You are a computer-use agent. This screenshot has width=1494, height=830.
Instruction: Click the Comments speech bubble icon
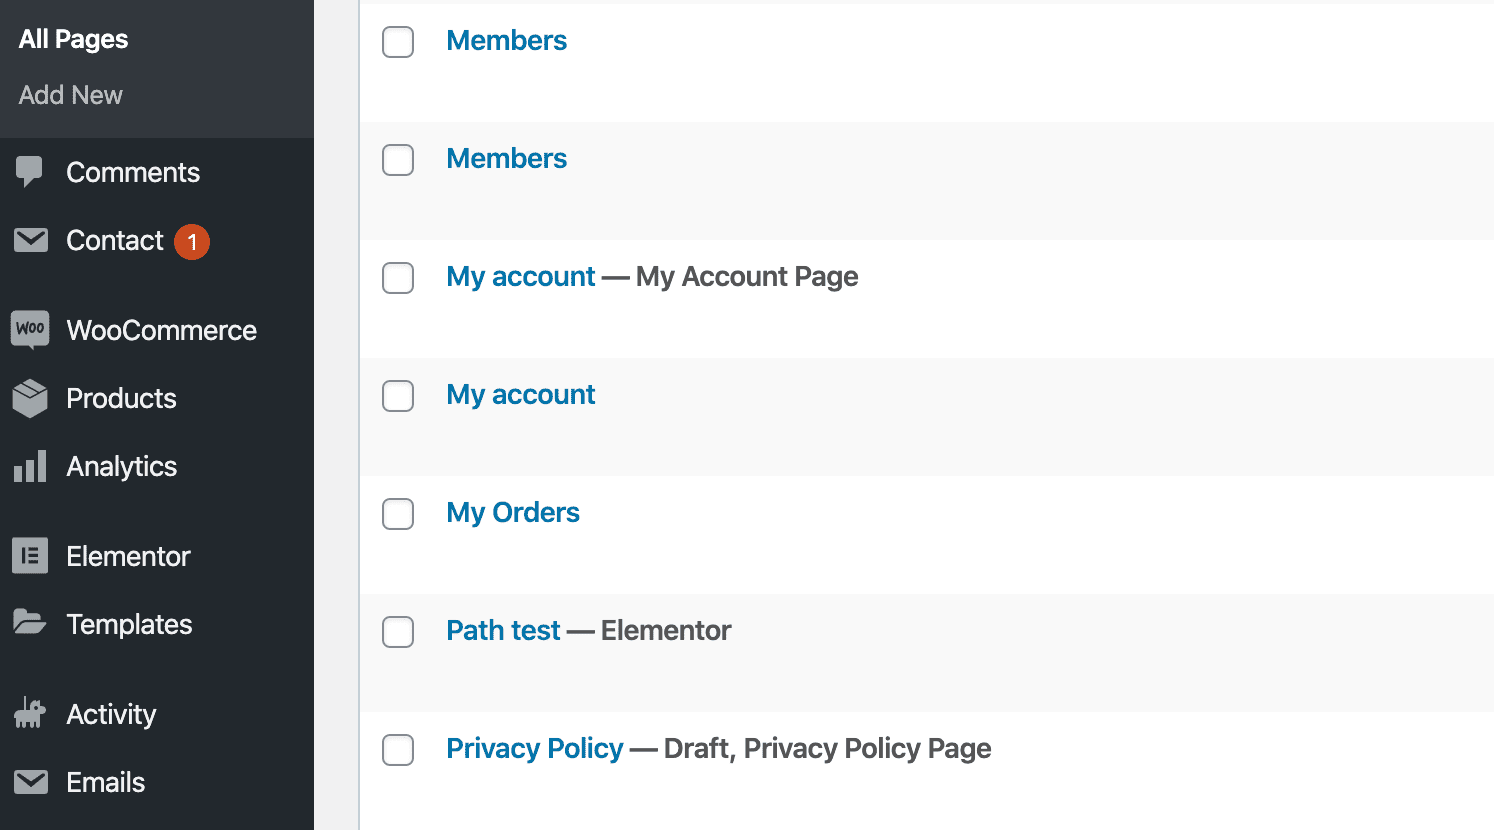[x=30, y=172]
